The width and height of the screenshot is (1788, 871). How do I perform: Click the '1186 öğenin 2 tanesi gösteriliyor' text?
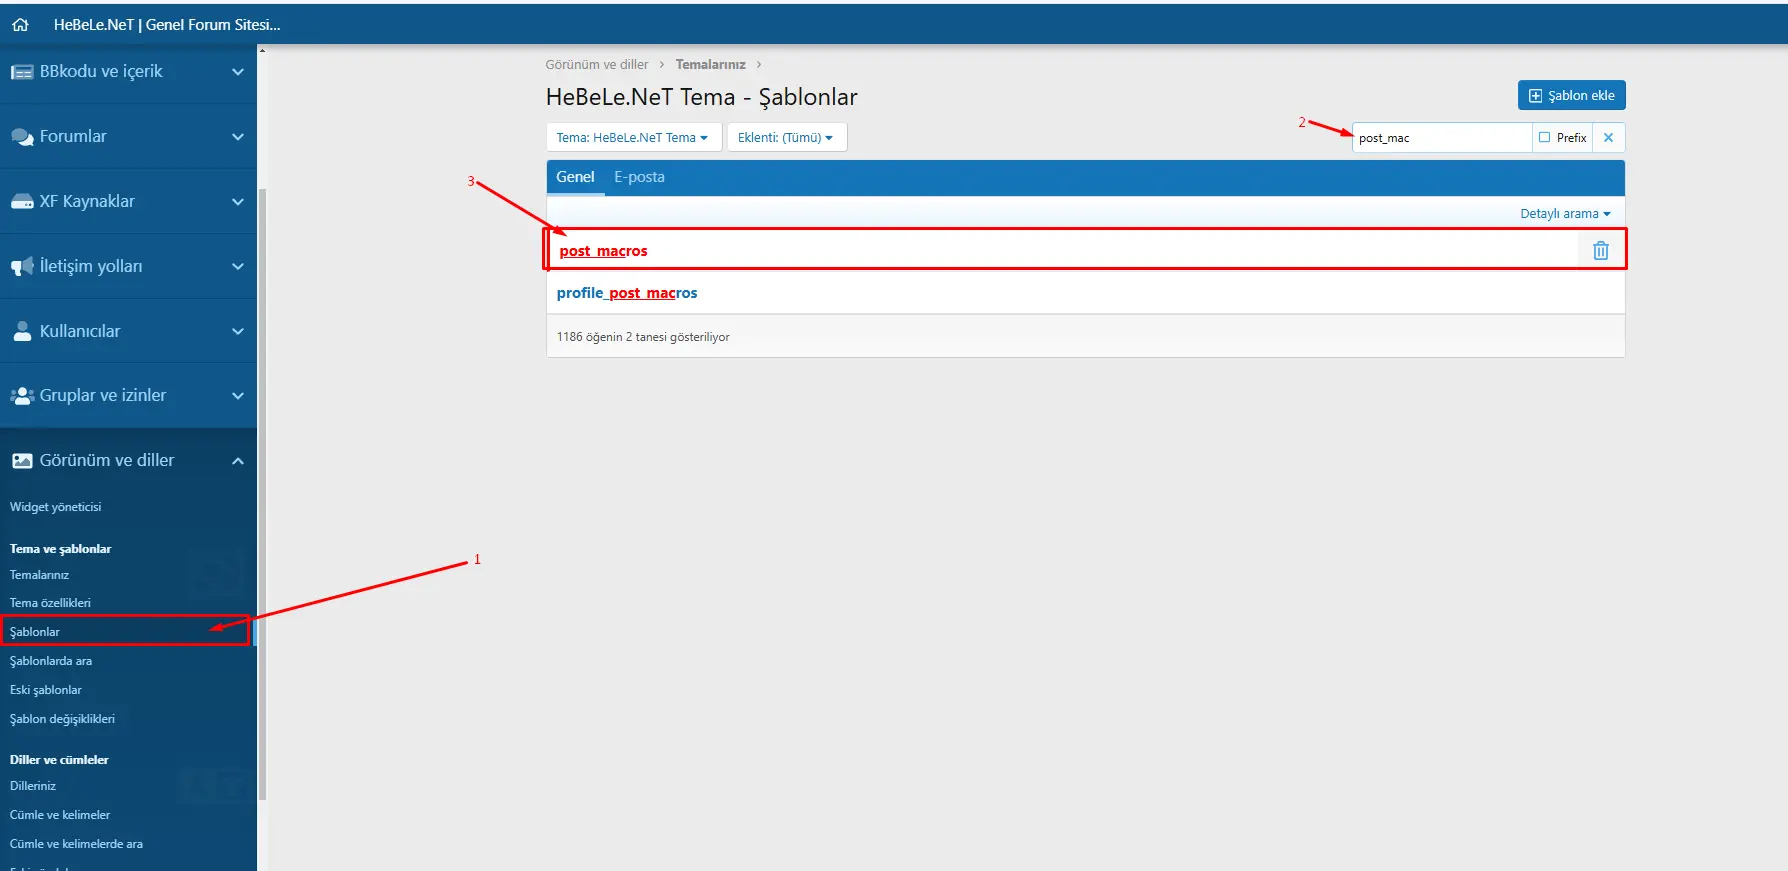pos(643,337)
